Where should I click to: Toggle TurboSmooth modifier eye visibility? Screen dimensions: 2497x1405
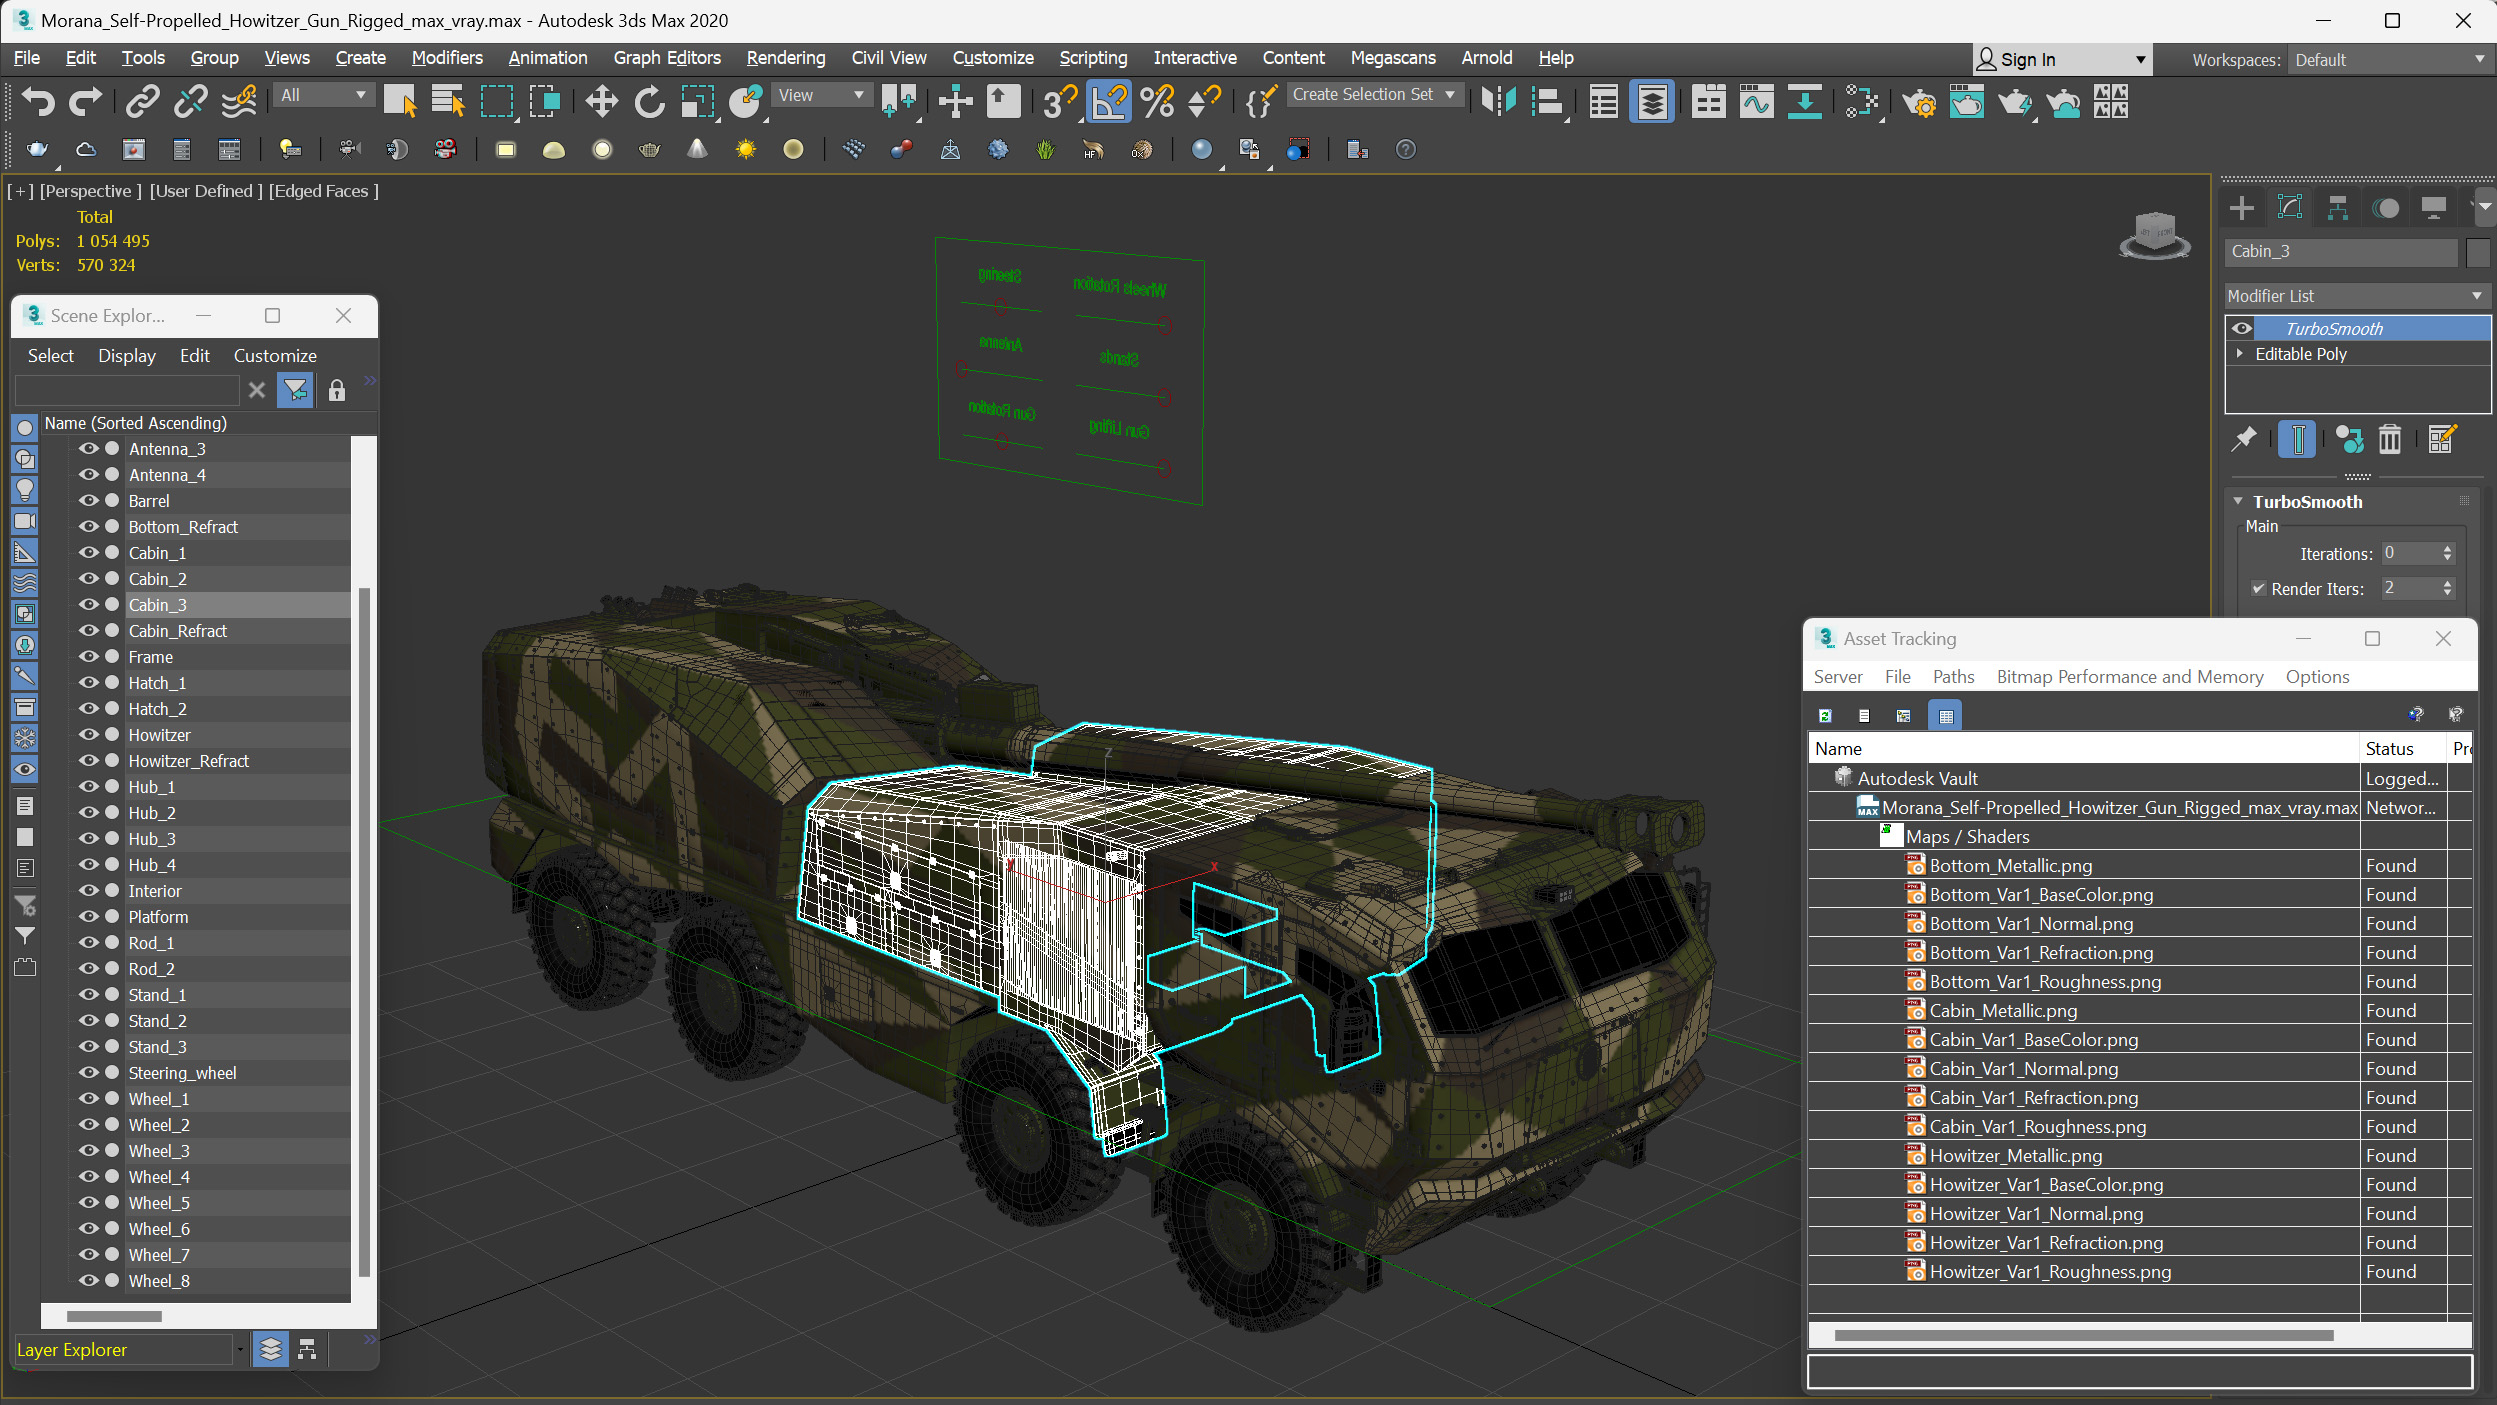tap(2242, 328)
